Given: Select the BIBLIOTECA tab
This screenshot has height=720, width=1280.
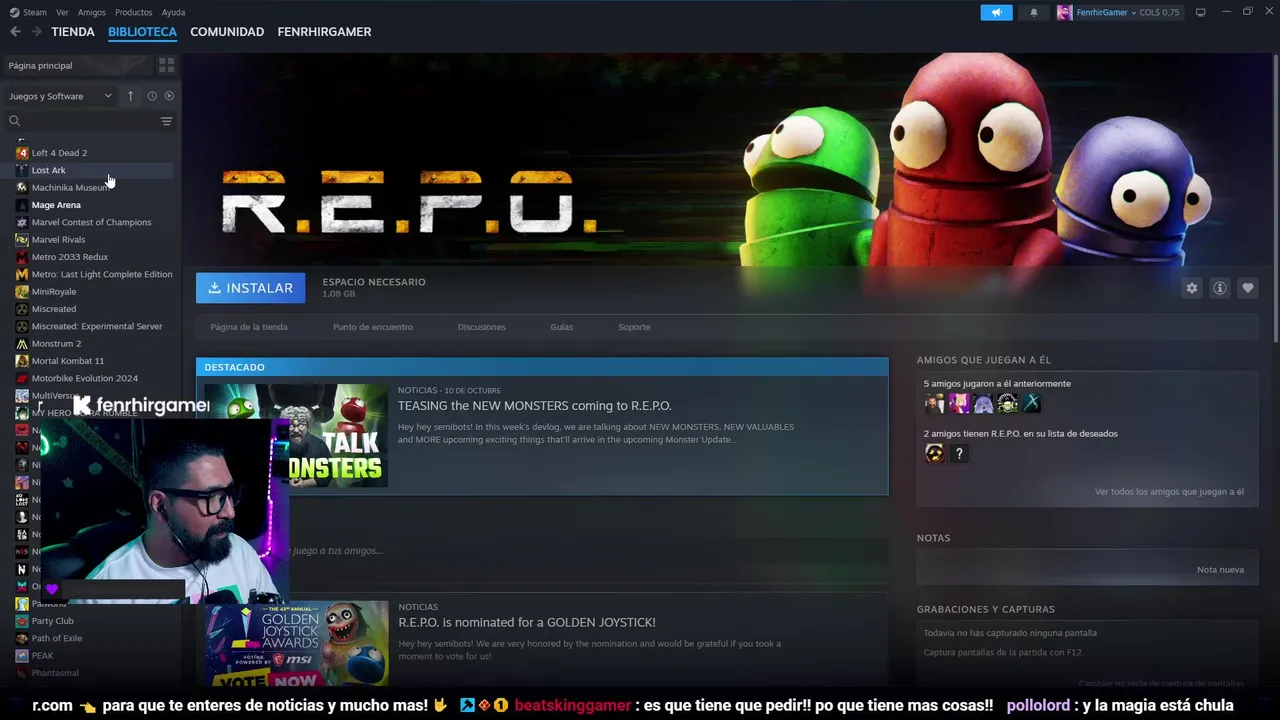Looking at the screenshot, I should (x=142, y=32).
